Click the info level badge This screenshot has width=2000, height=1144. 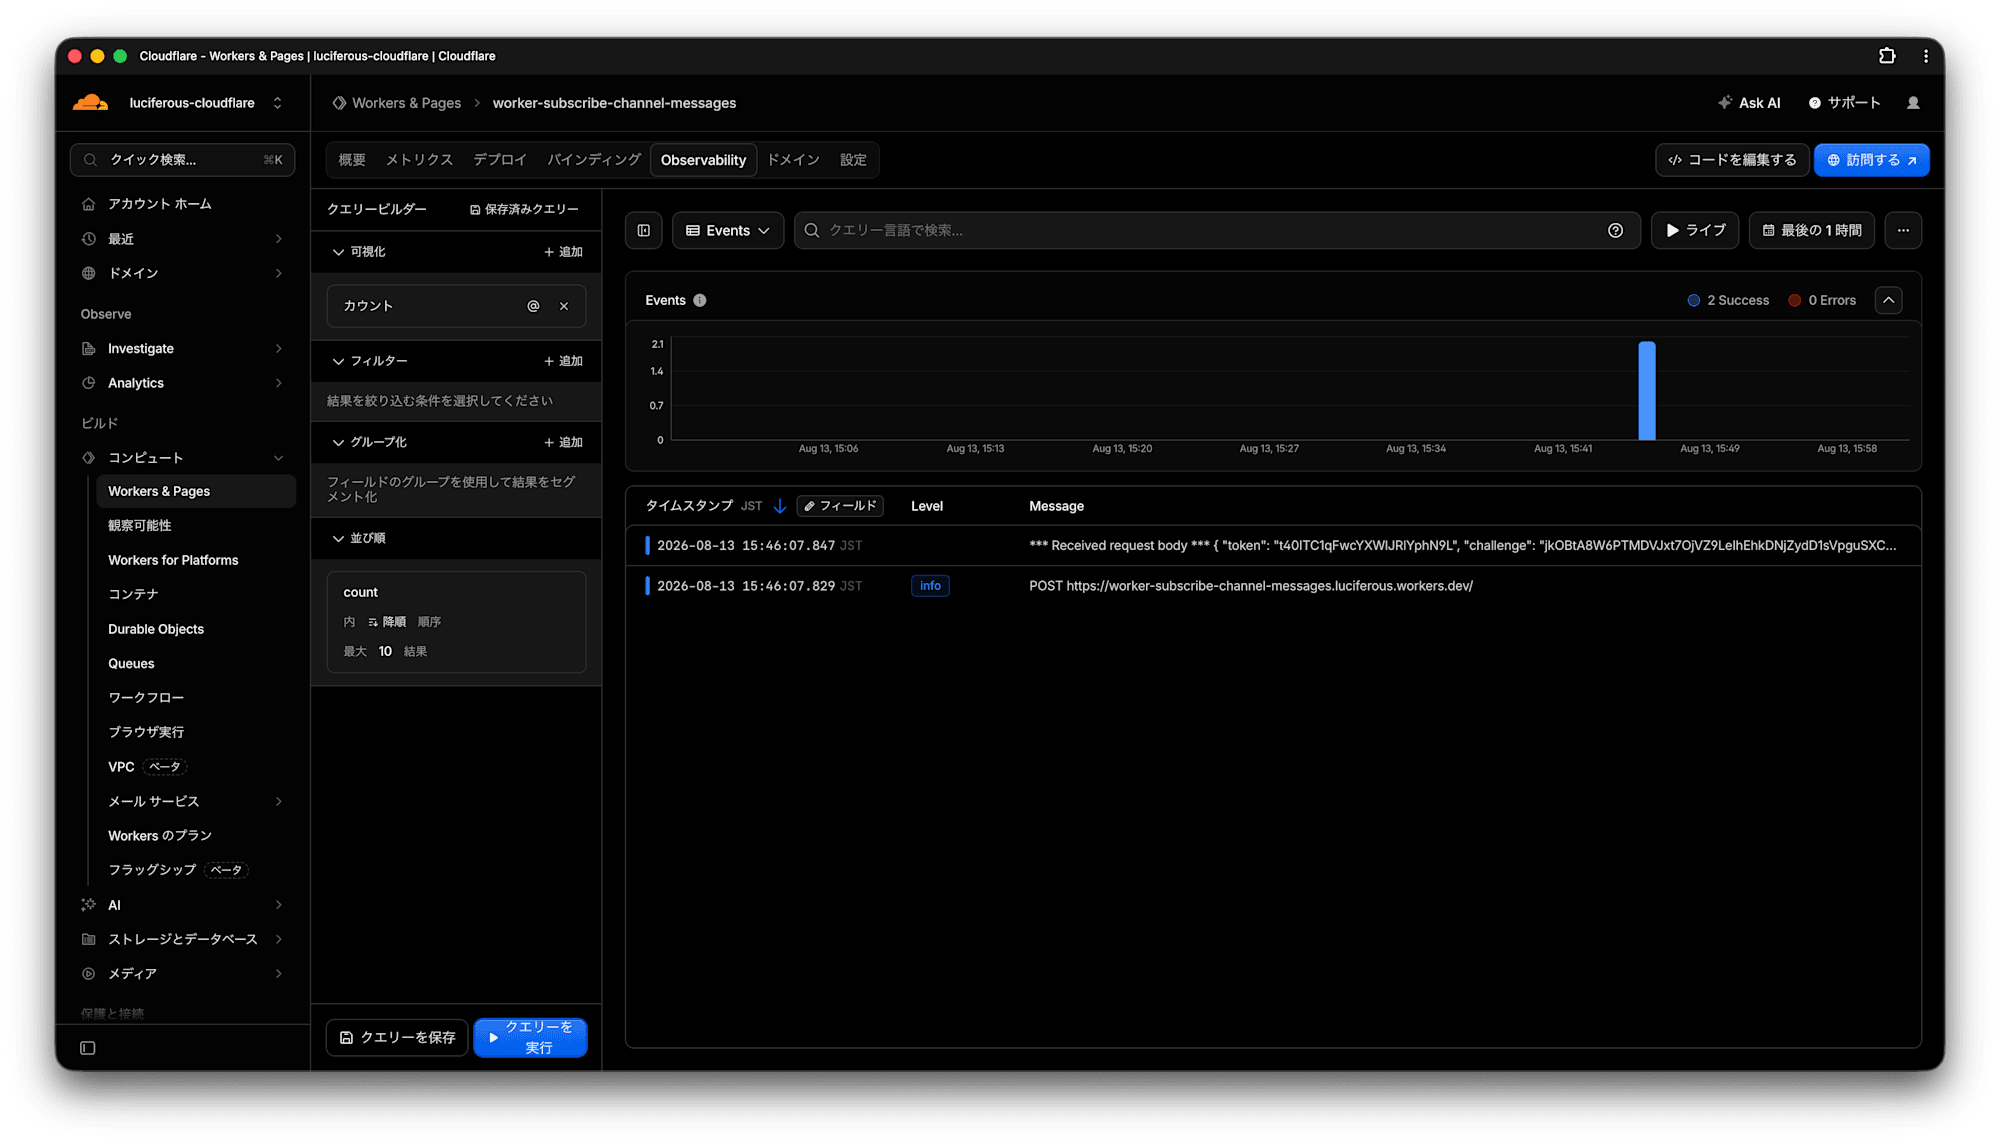930,586
